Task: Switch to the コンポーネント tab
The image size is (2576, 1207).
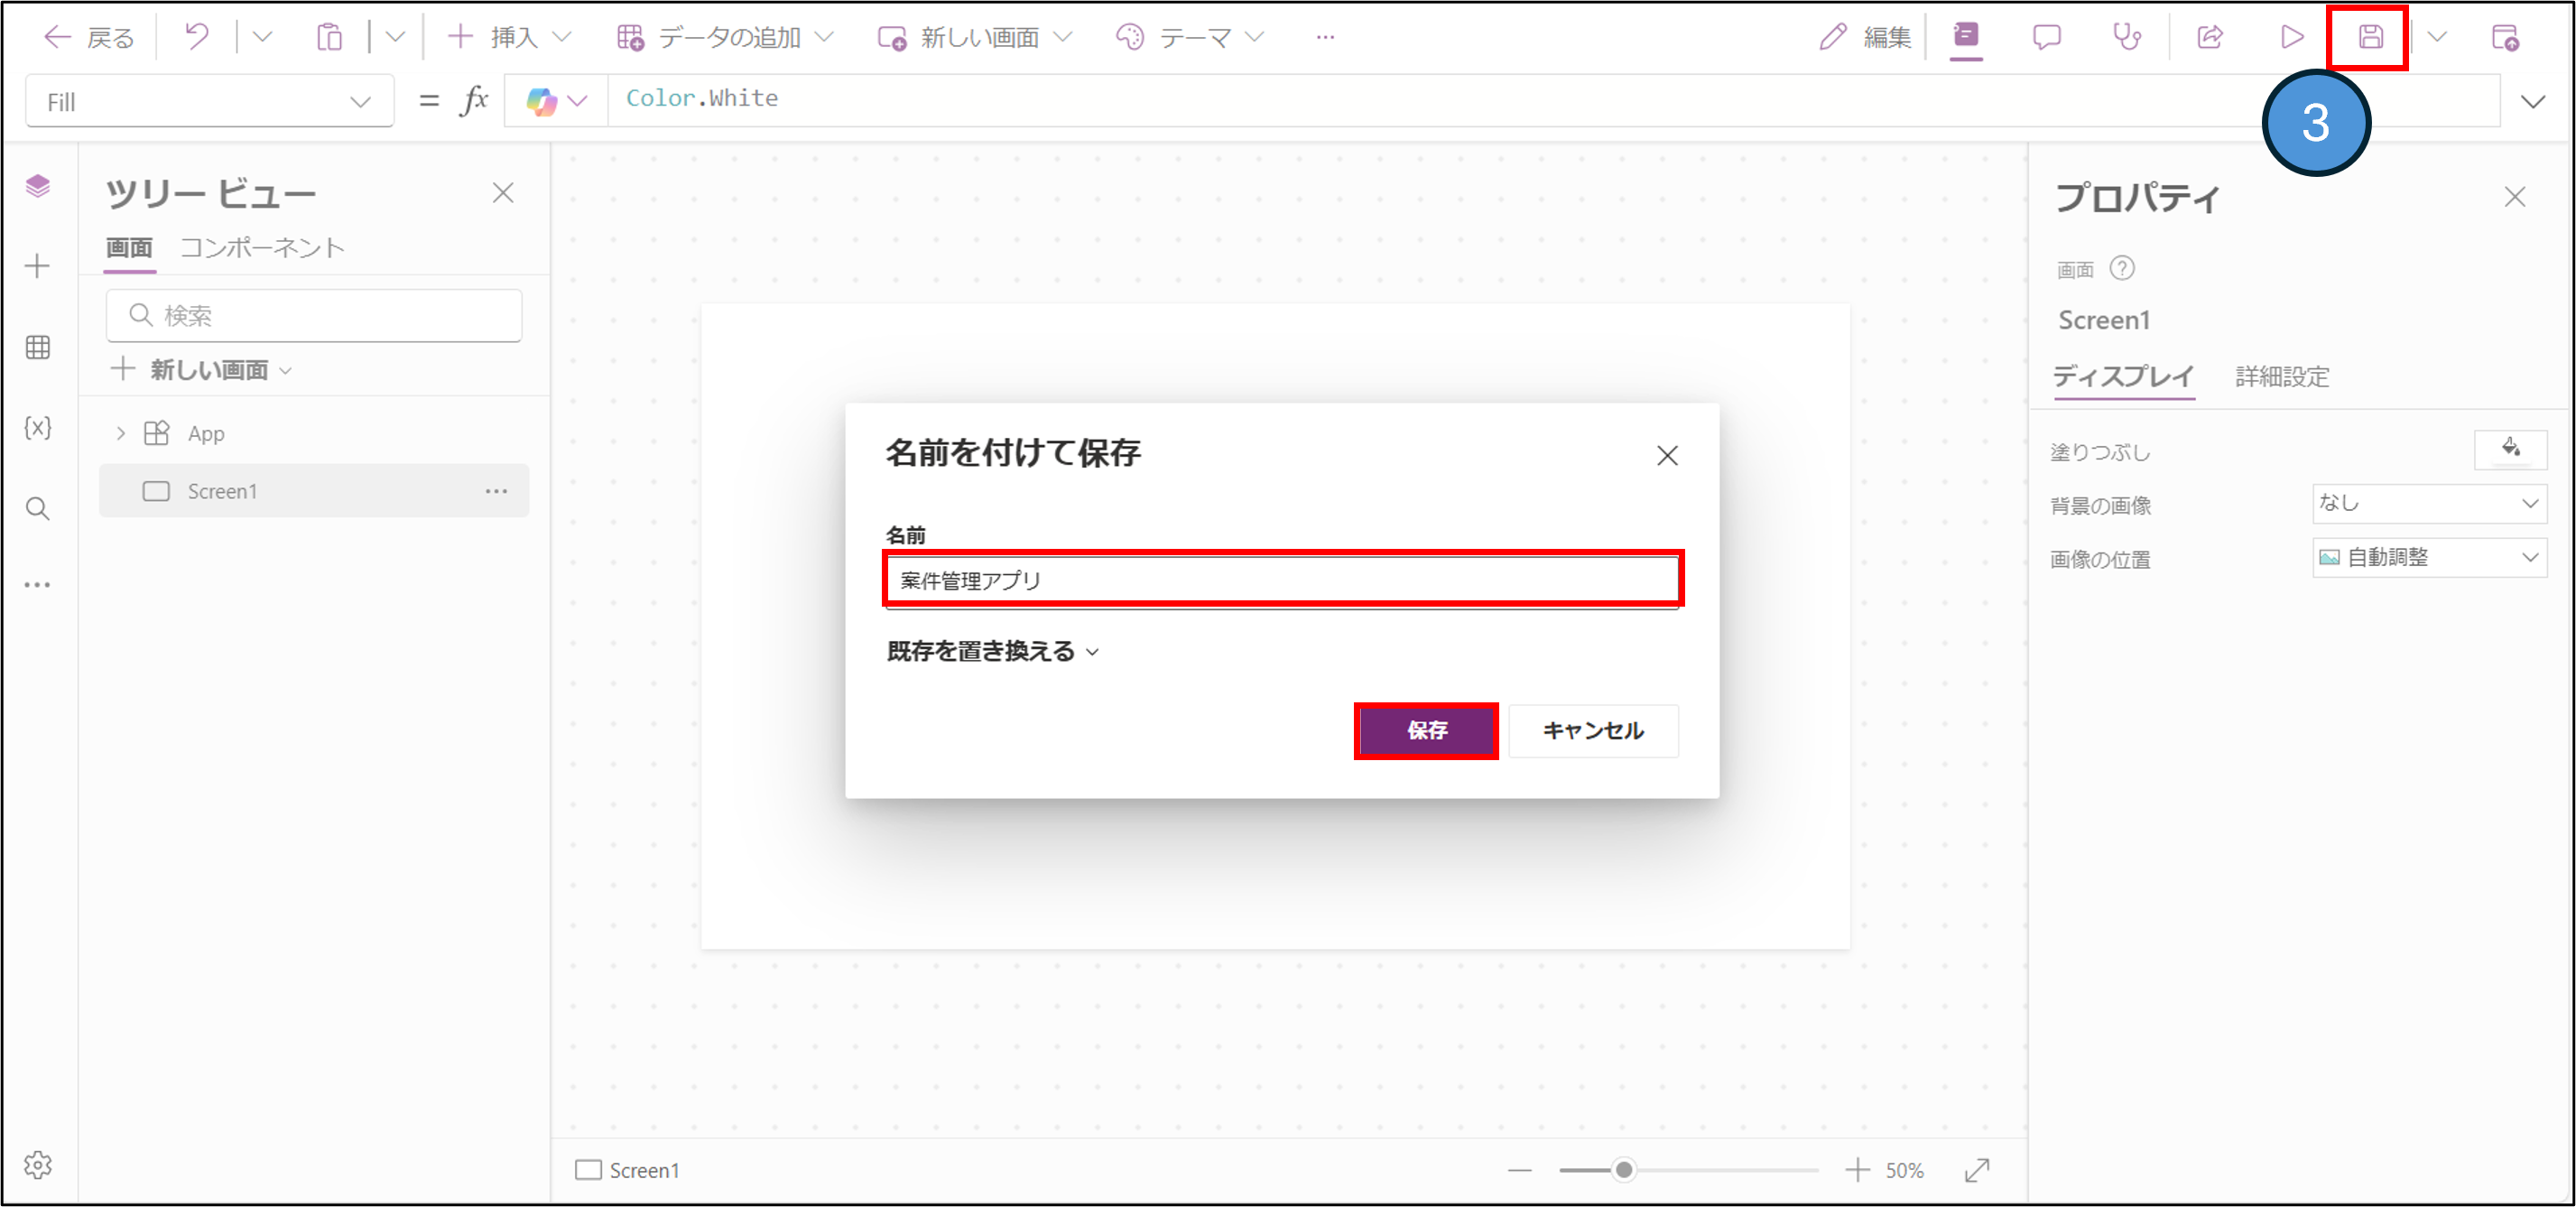Action: pyautogui.click(x=262, y=248)
